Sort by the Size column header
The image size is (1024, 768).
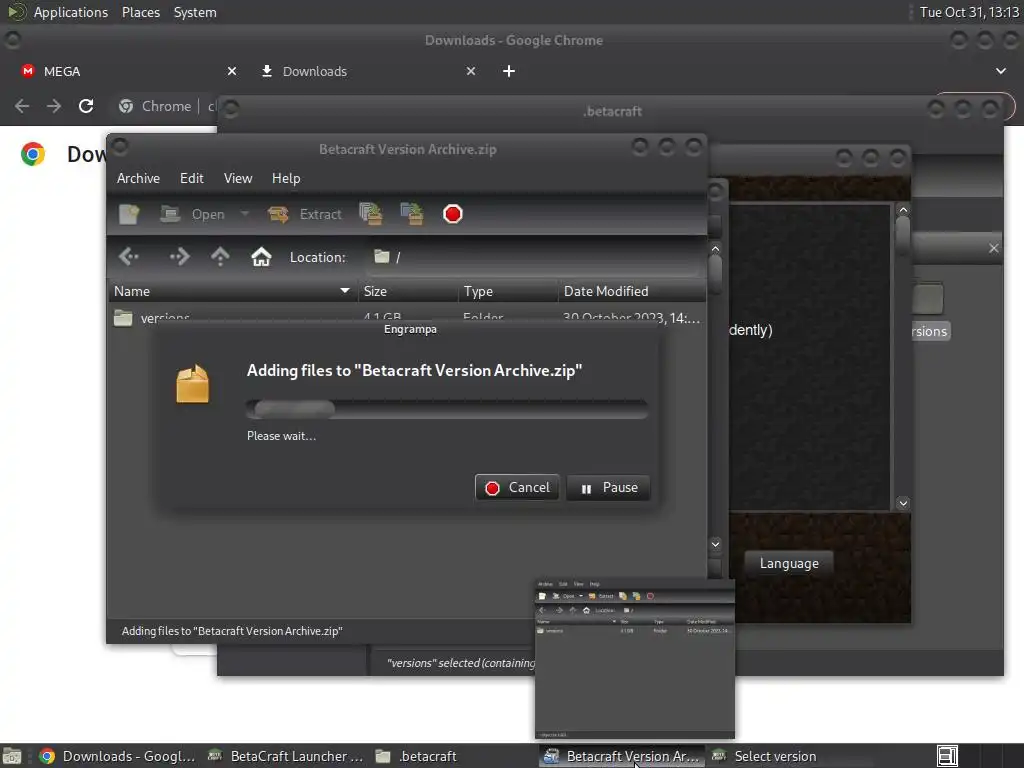(408, 291)
